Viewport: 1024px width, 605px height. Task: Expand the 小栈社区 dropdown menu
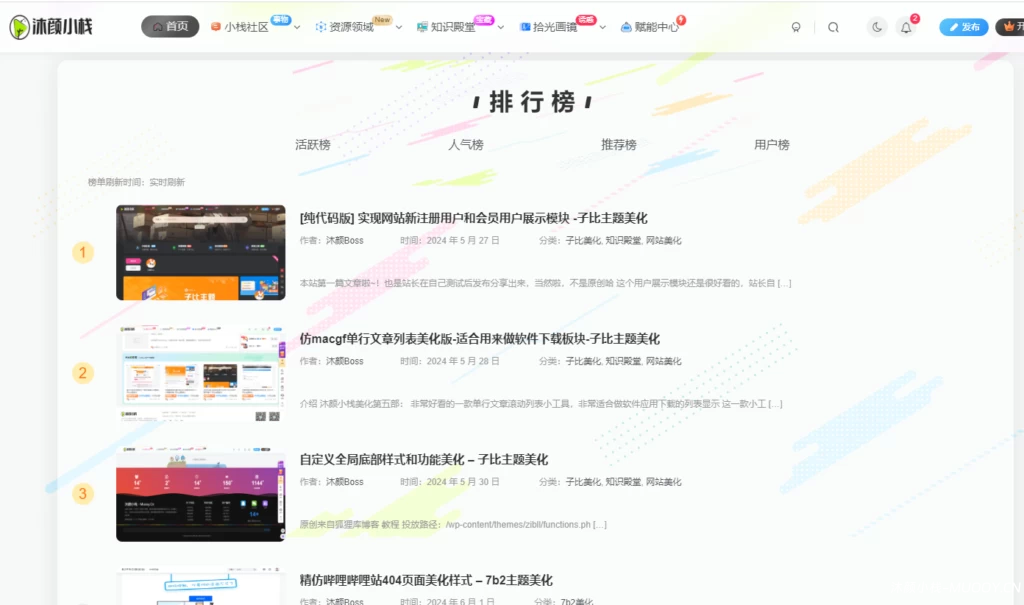(x=296, y=27)
